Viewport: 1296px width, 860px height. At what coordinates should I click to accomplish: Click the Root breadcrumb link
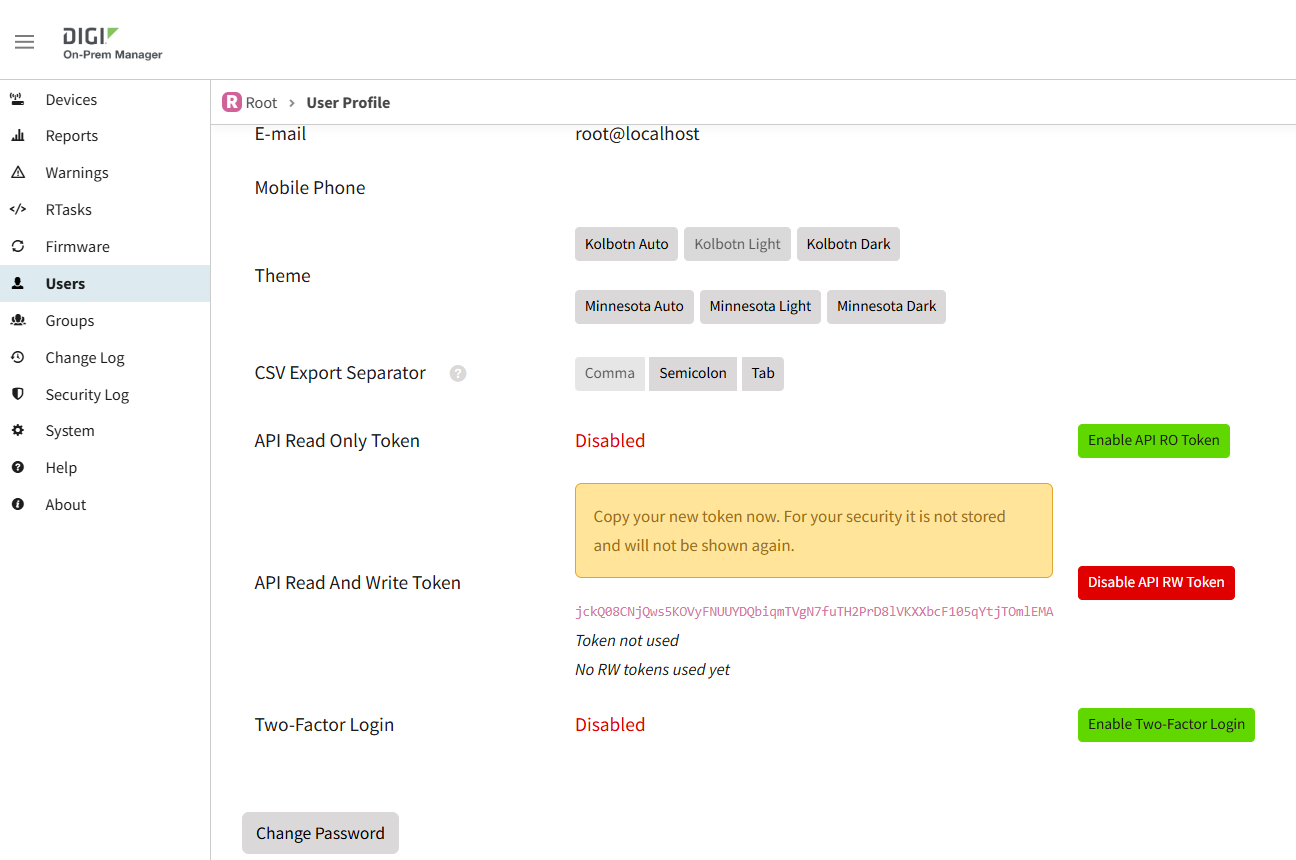click(261, 102)
